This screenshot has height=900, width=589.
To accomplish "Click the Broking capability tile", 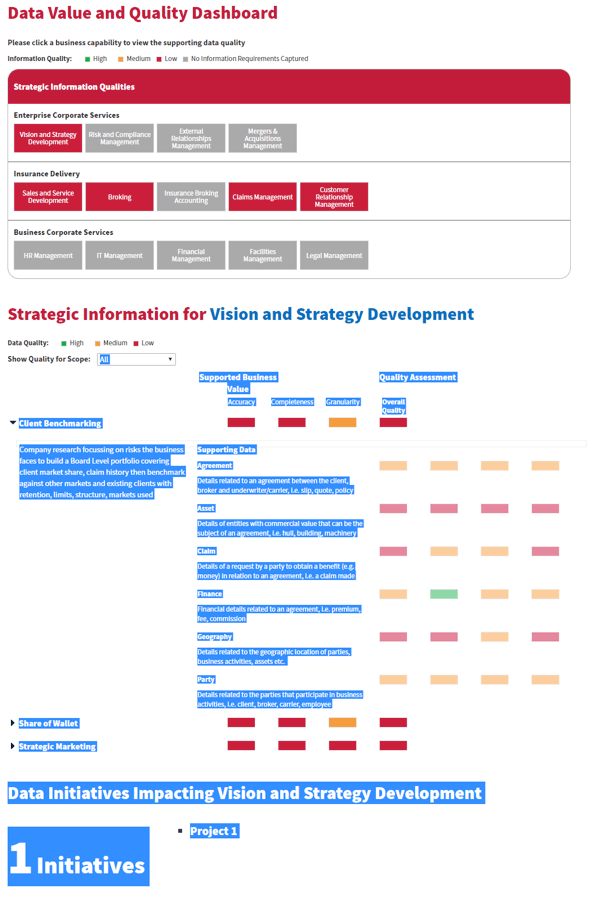I will click(x=119, y=197).
